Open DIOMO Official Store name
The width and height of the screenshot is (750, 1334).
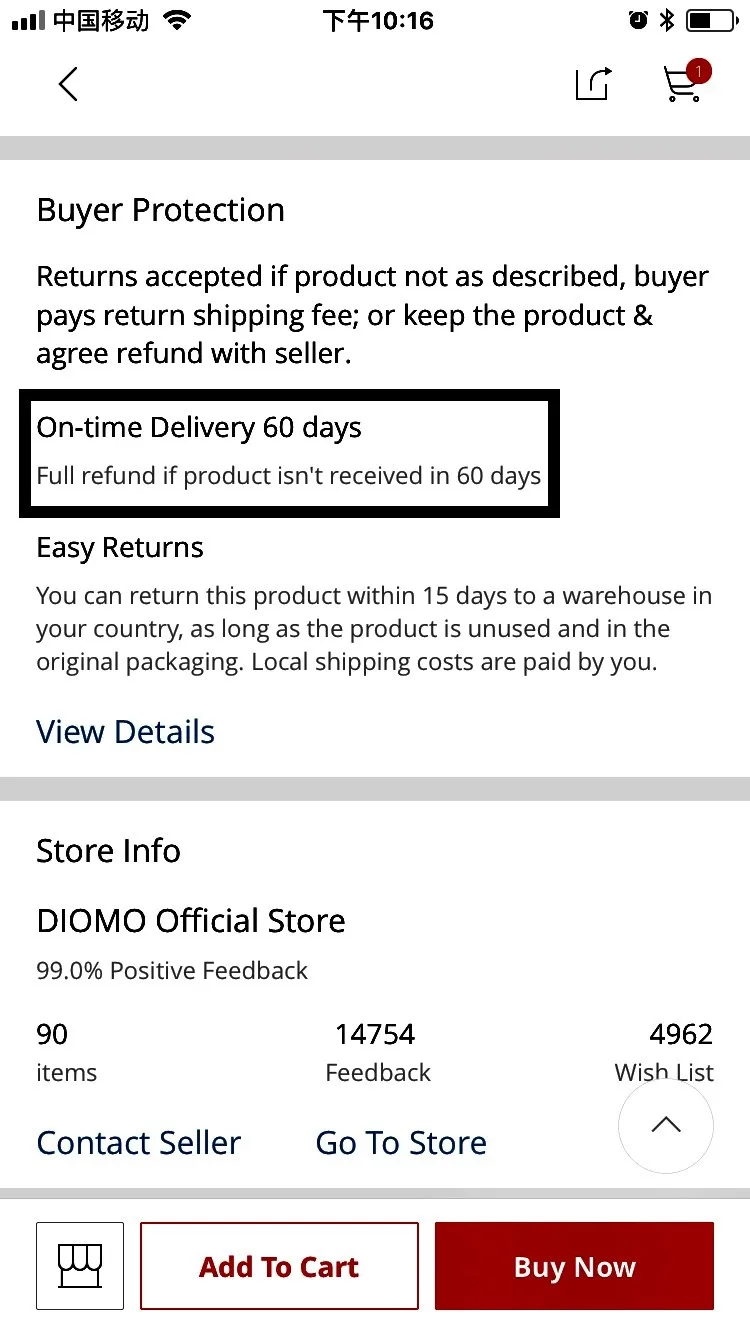click(191, 921)
